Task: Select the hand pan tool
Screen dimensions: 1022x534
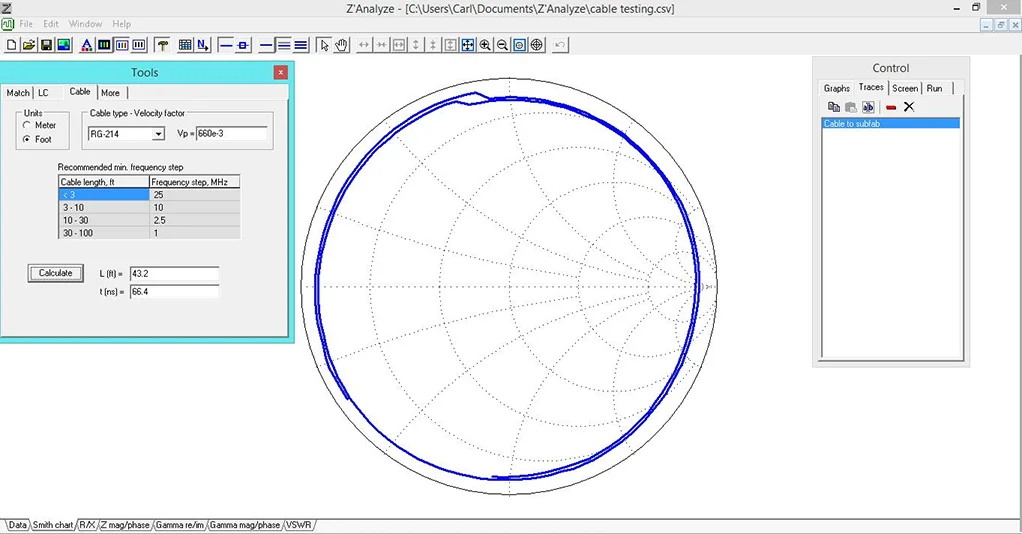Action: pos(342,45)
